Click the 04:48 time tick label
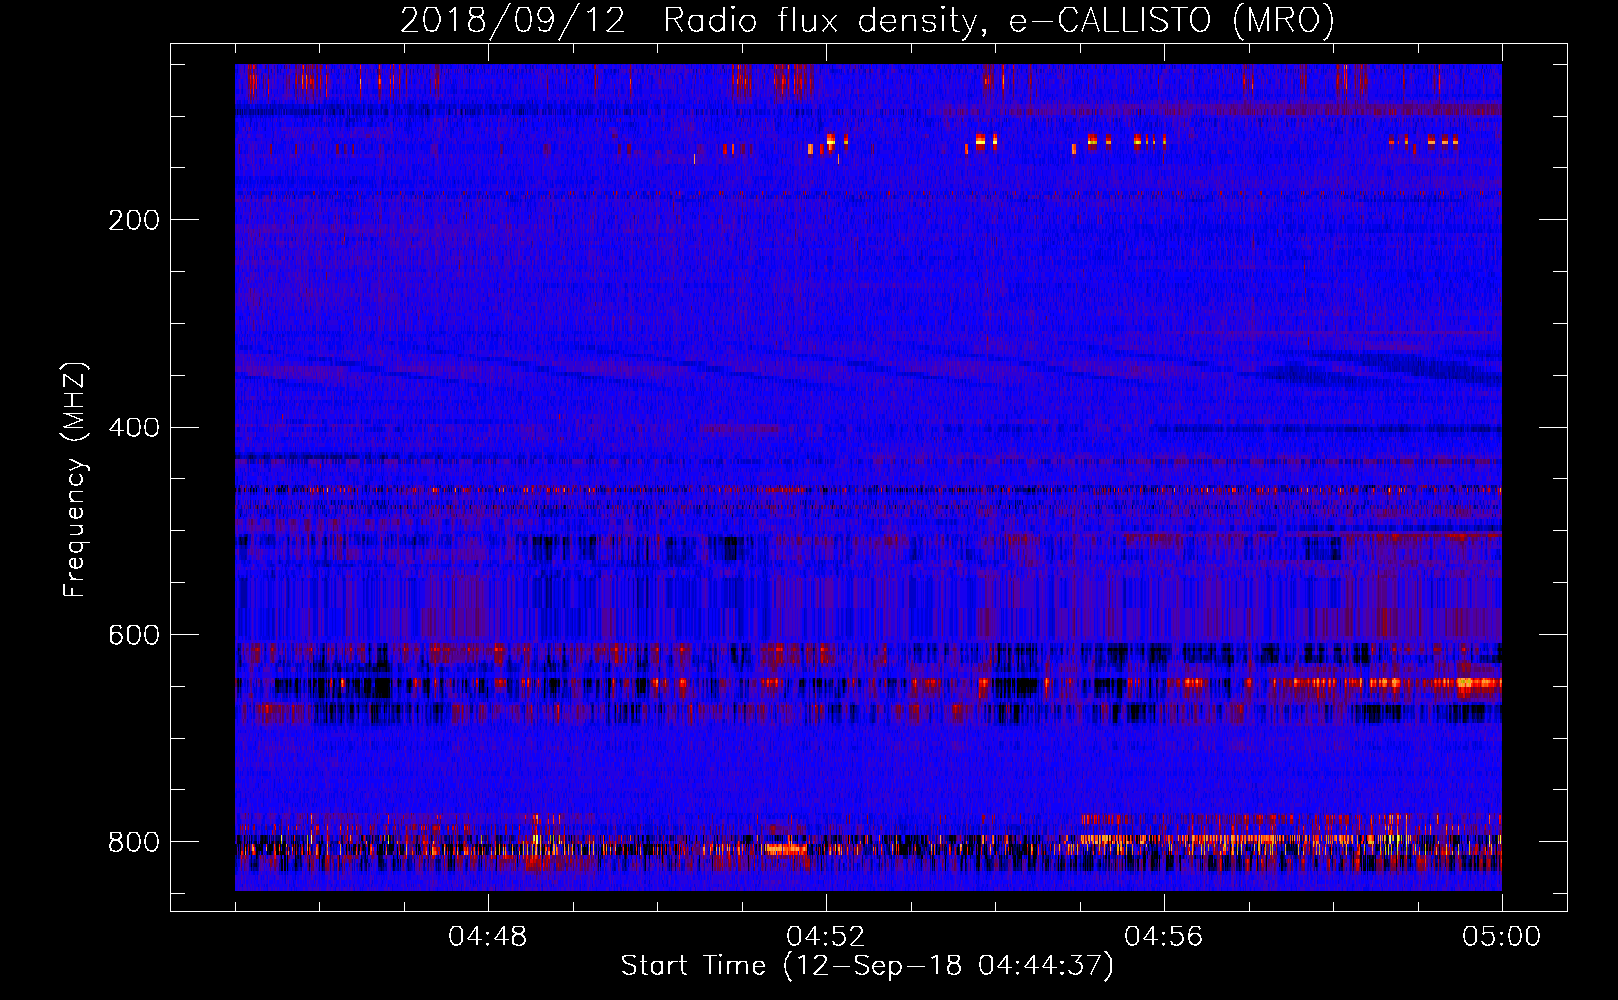The image size is (1618, 1000). pos(488,937)
